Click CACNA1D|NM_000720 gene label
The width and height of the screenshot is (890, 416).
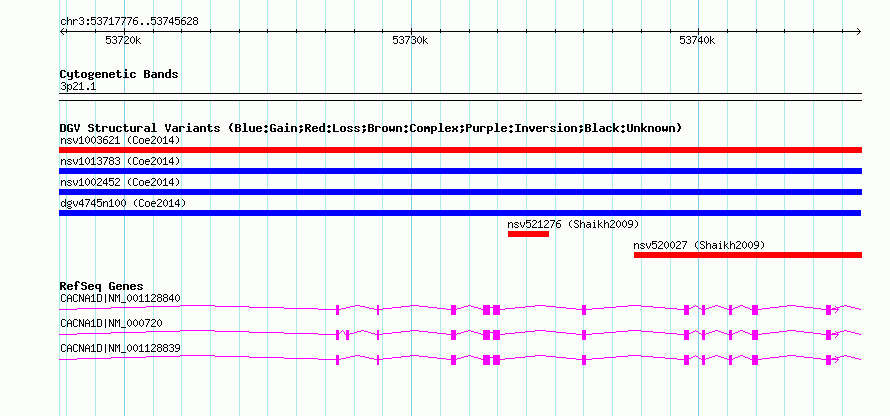tap(111, 323)
